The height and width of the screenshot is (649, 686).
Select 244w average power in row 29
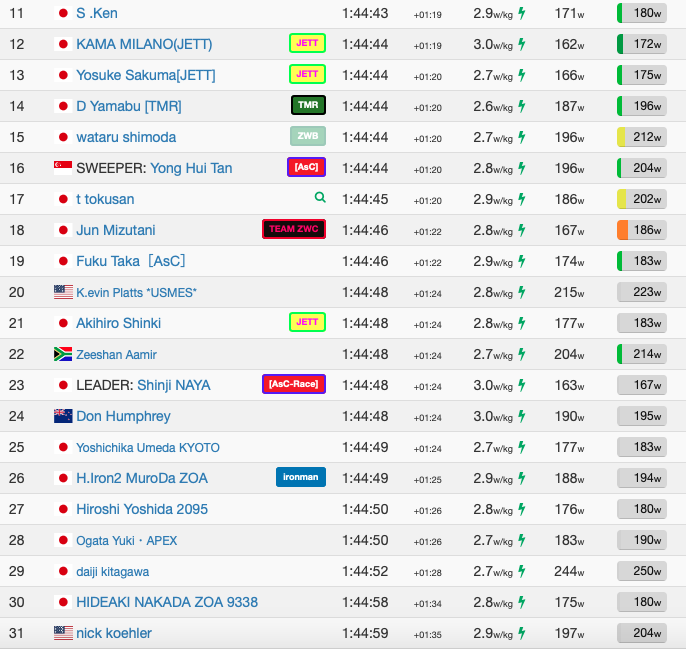569,571
